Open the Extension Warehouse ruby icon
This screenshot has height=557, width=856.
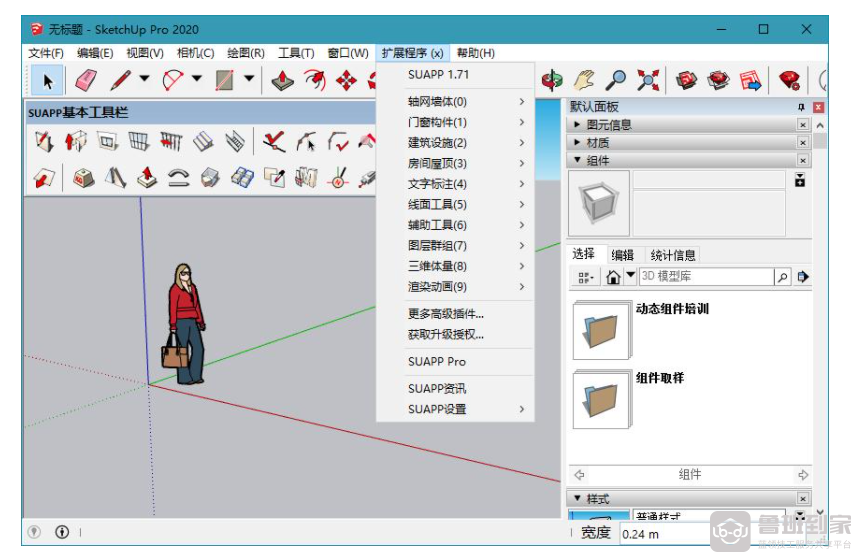pos(718,80)
